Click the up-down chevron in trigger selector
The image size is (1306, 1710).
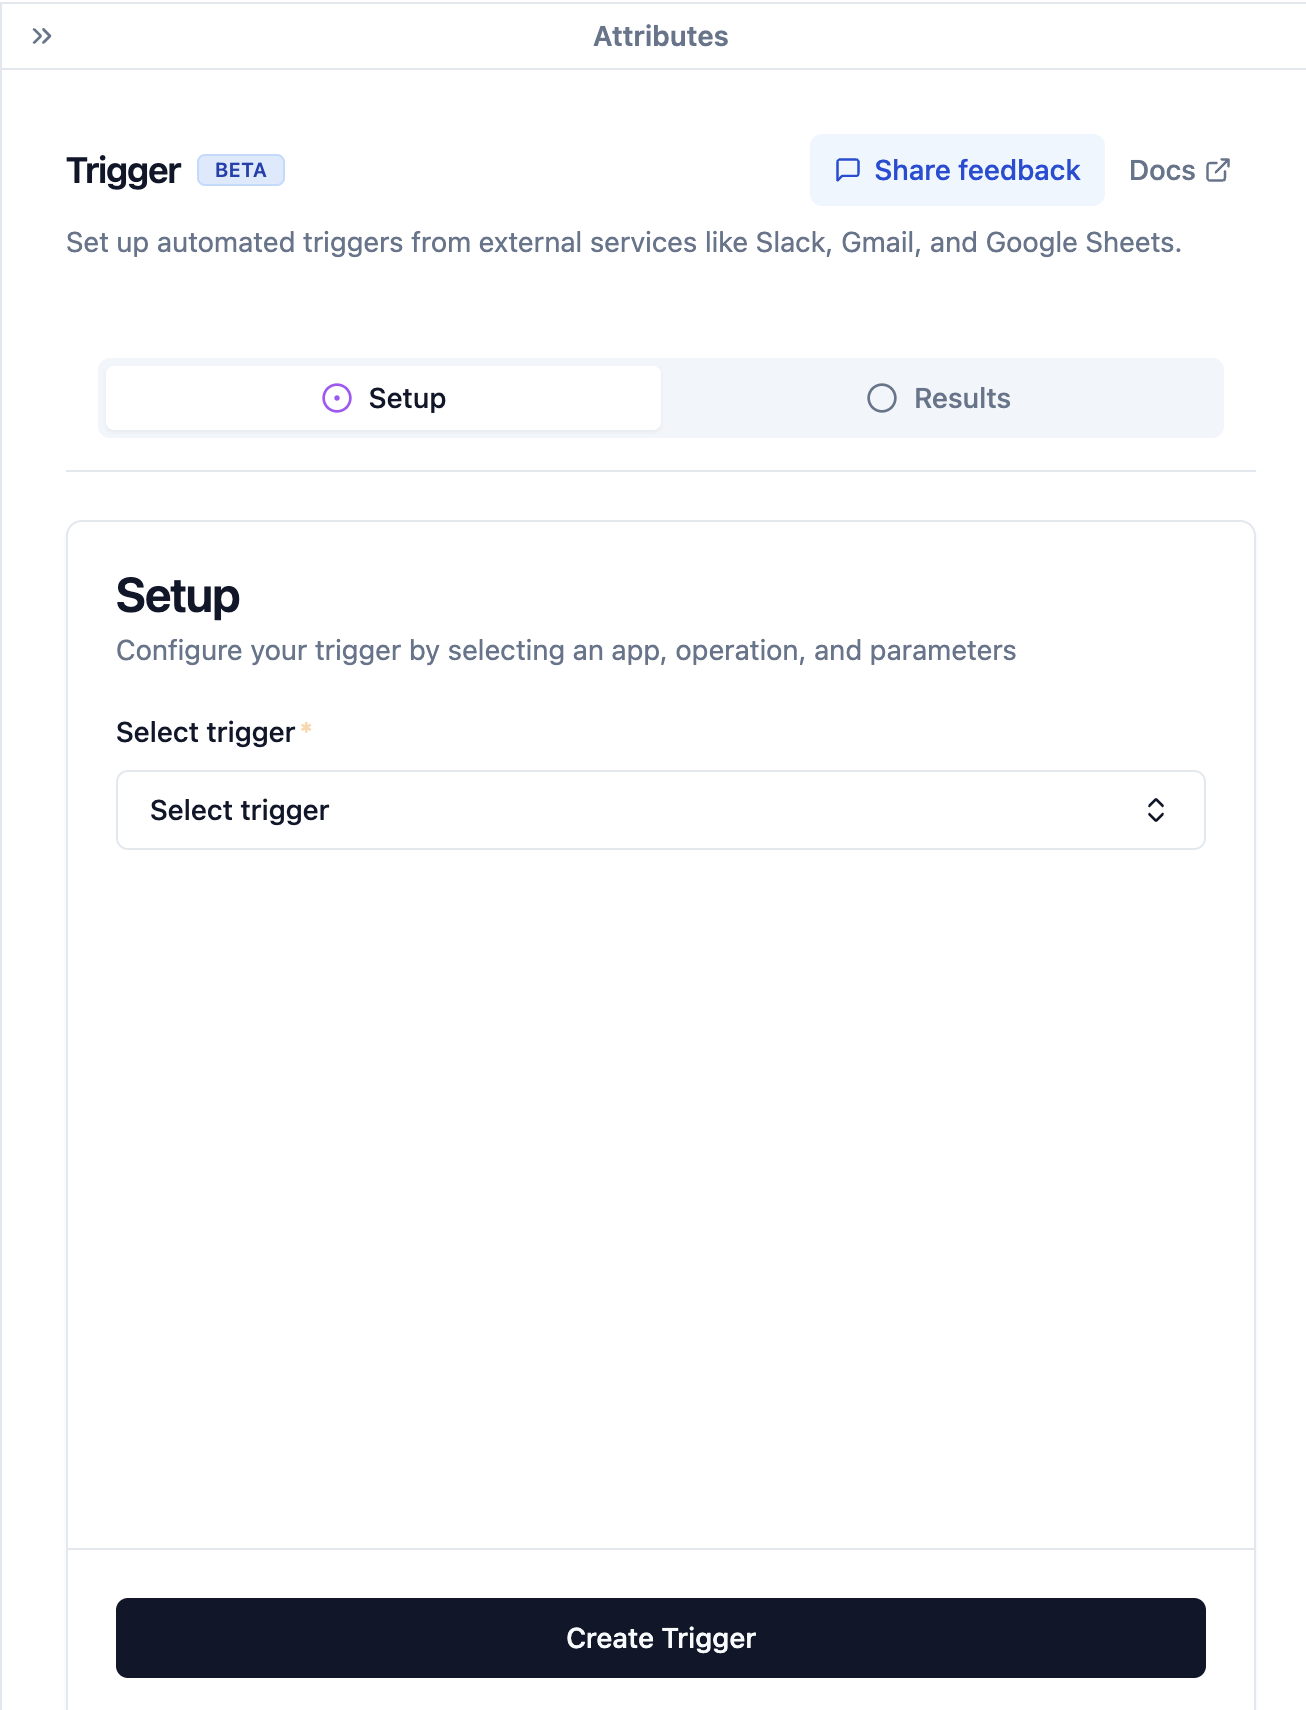pyautogui.click(x=1155, y=810)
